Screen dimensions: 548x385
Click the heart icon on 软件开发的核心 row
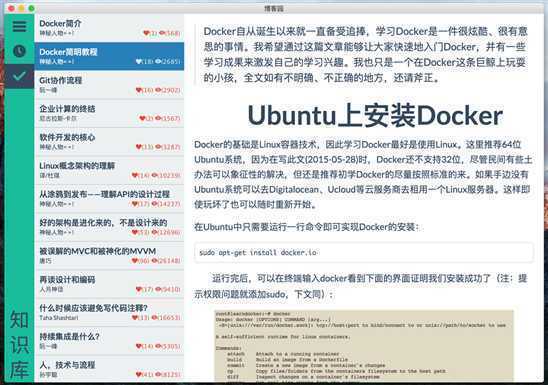click(138, 147)
